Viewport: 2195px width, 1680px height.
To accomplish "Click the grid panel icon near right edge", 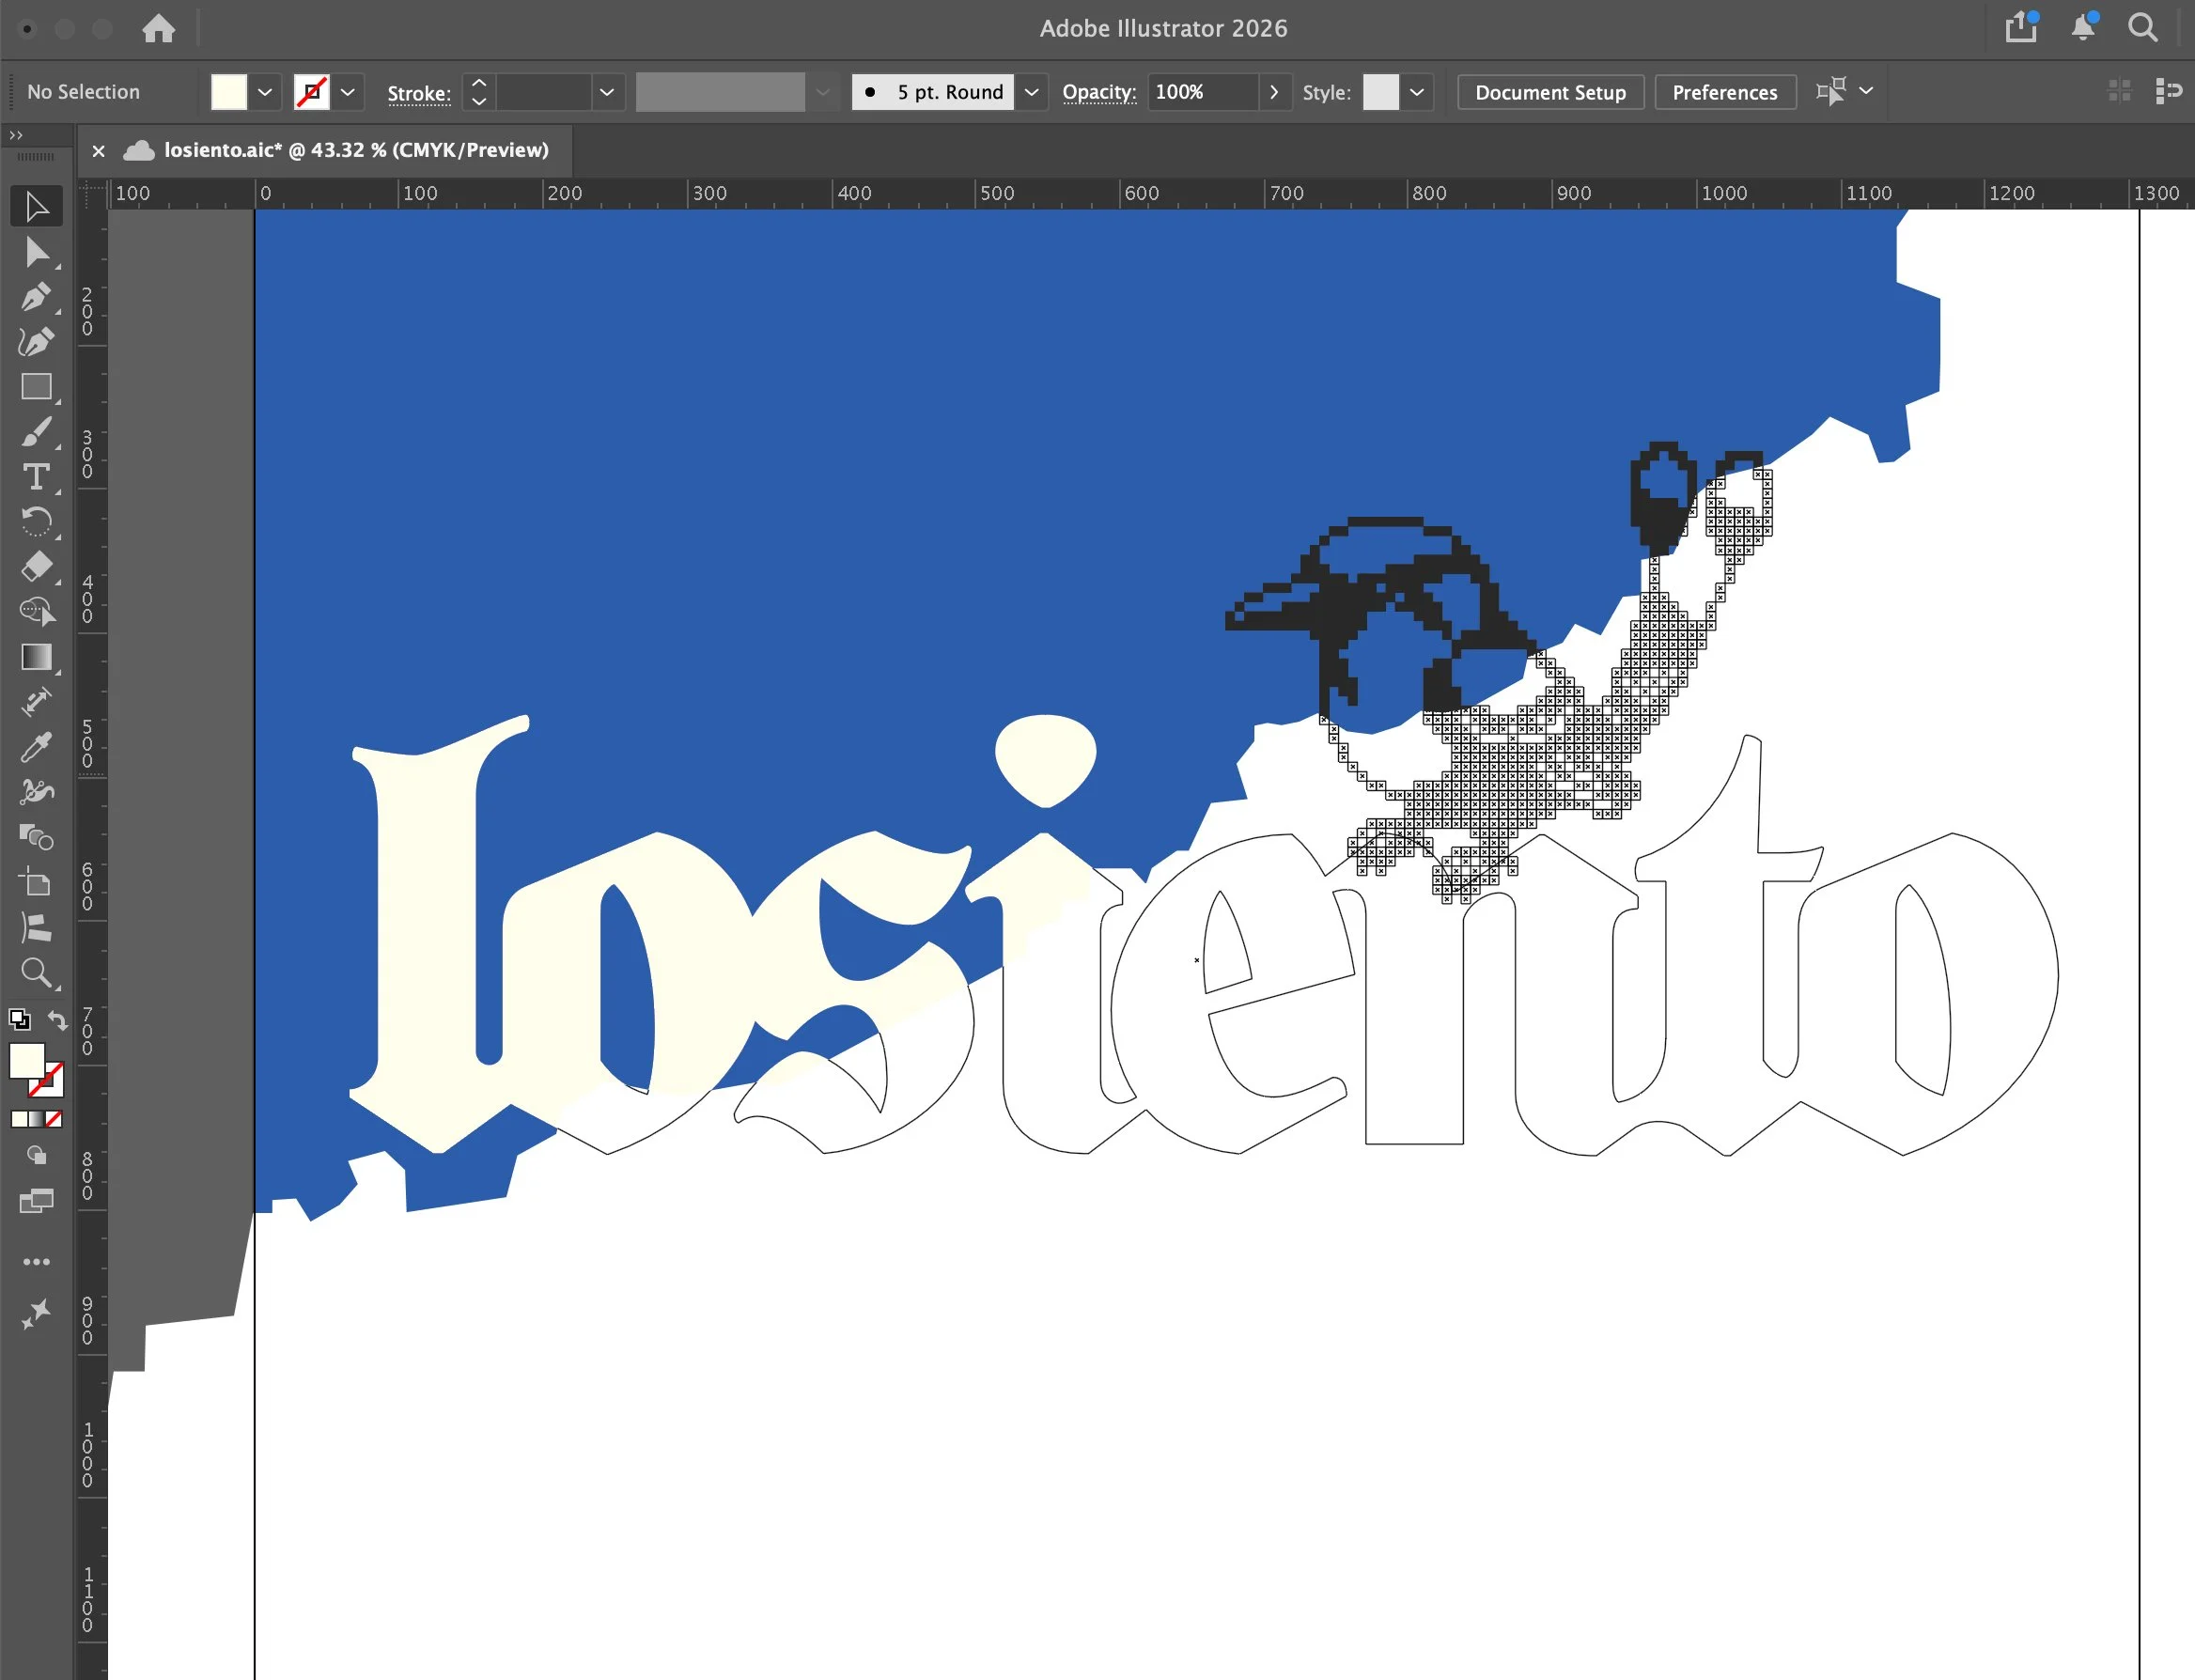I will point(2119,91).
